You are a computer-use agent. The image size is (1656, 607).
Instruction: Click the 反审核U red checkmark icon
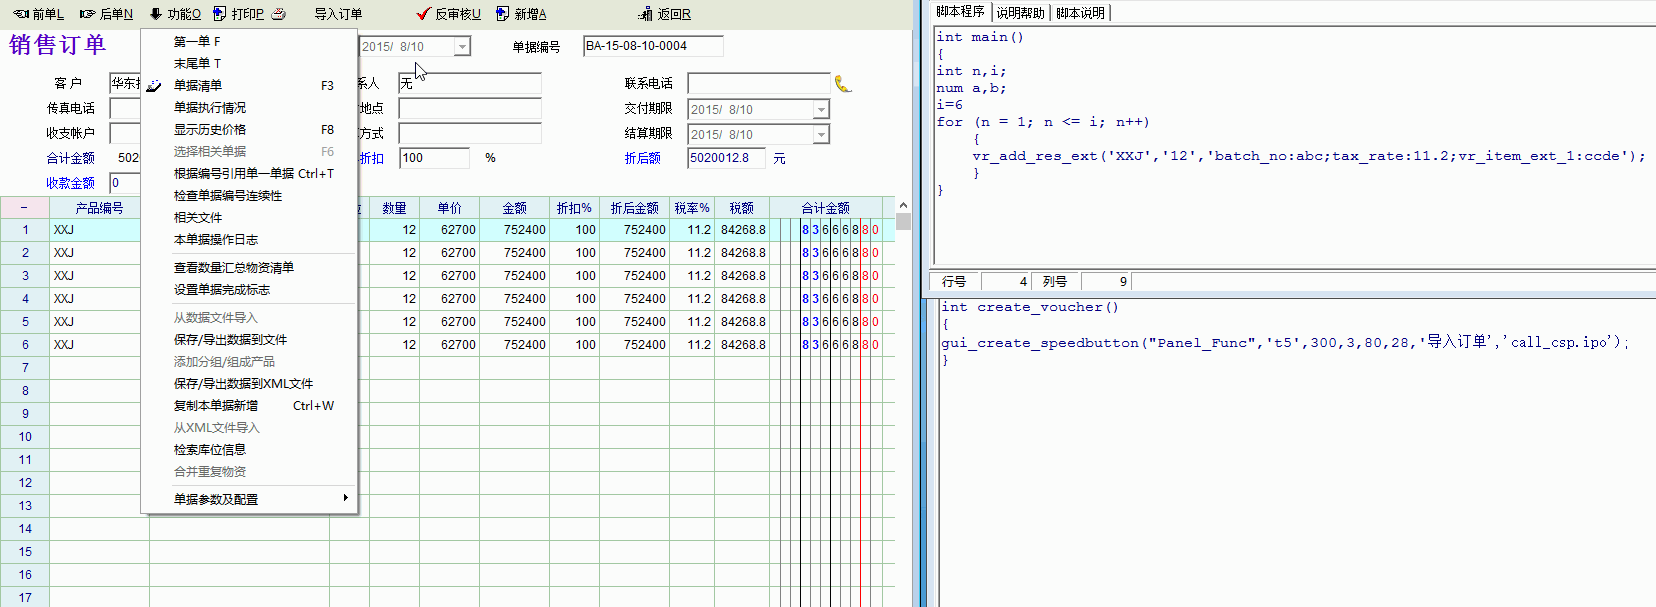(x=423, y=14)
